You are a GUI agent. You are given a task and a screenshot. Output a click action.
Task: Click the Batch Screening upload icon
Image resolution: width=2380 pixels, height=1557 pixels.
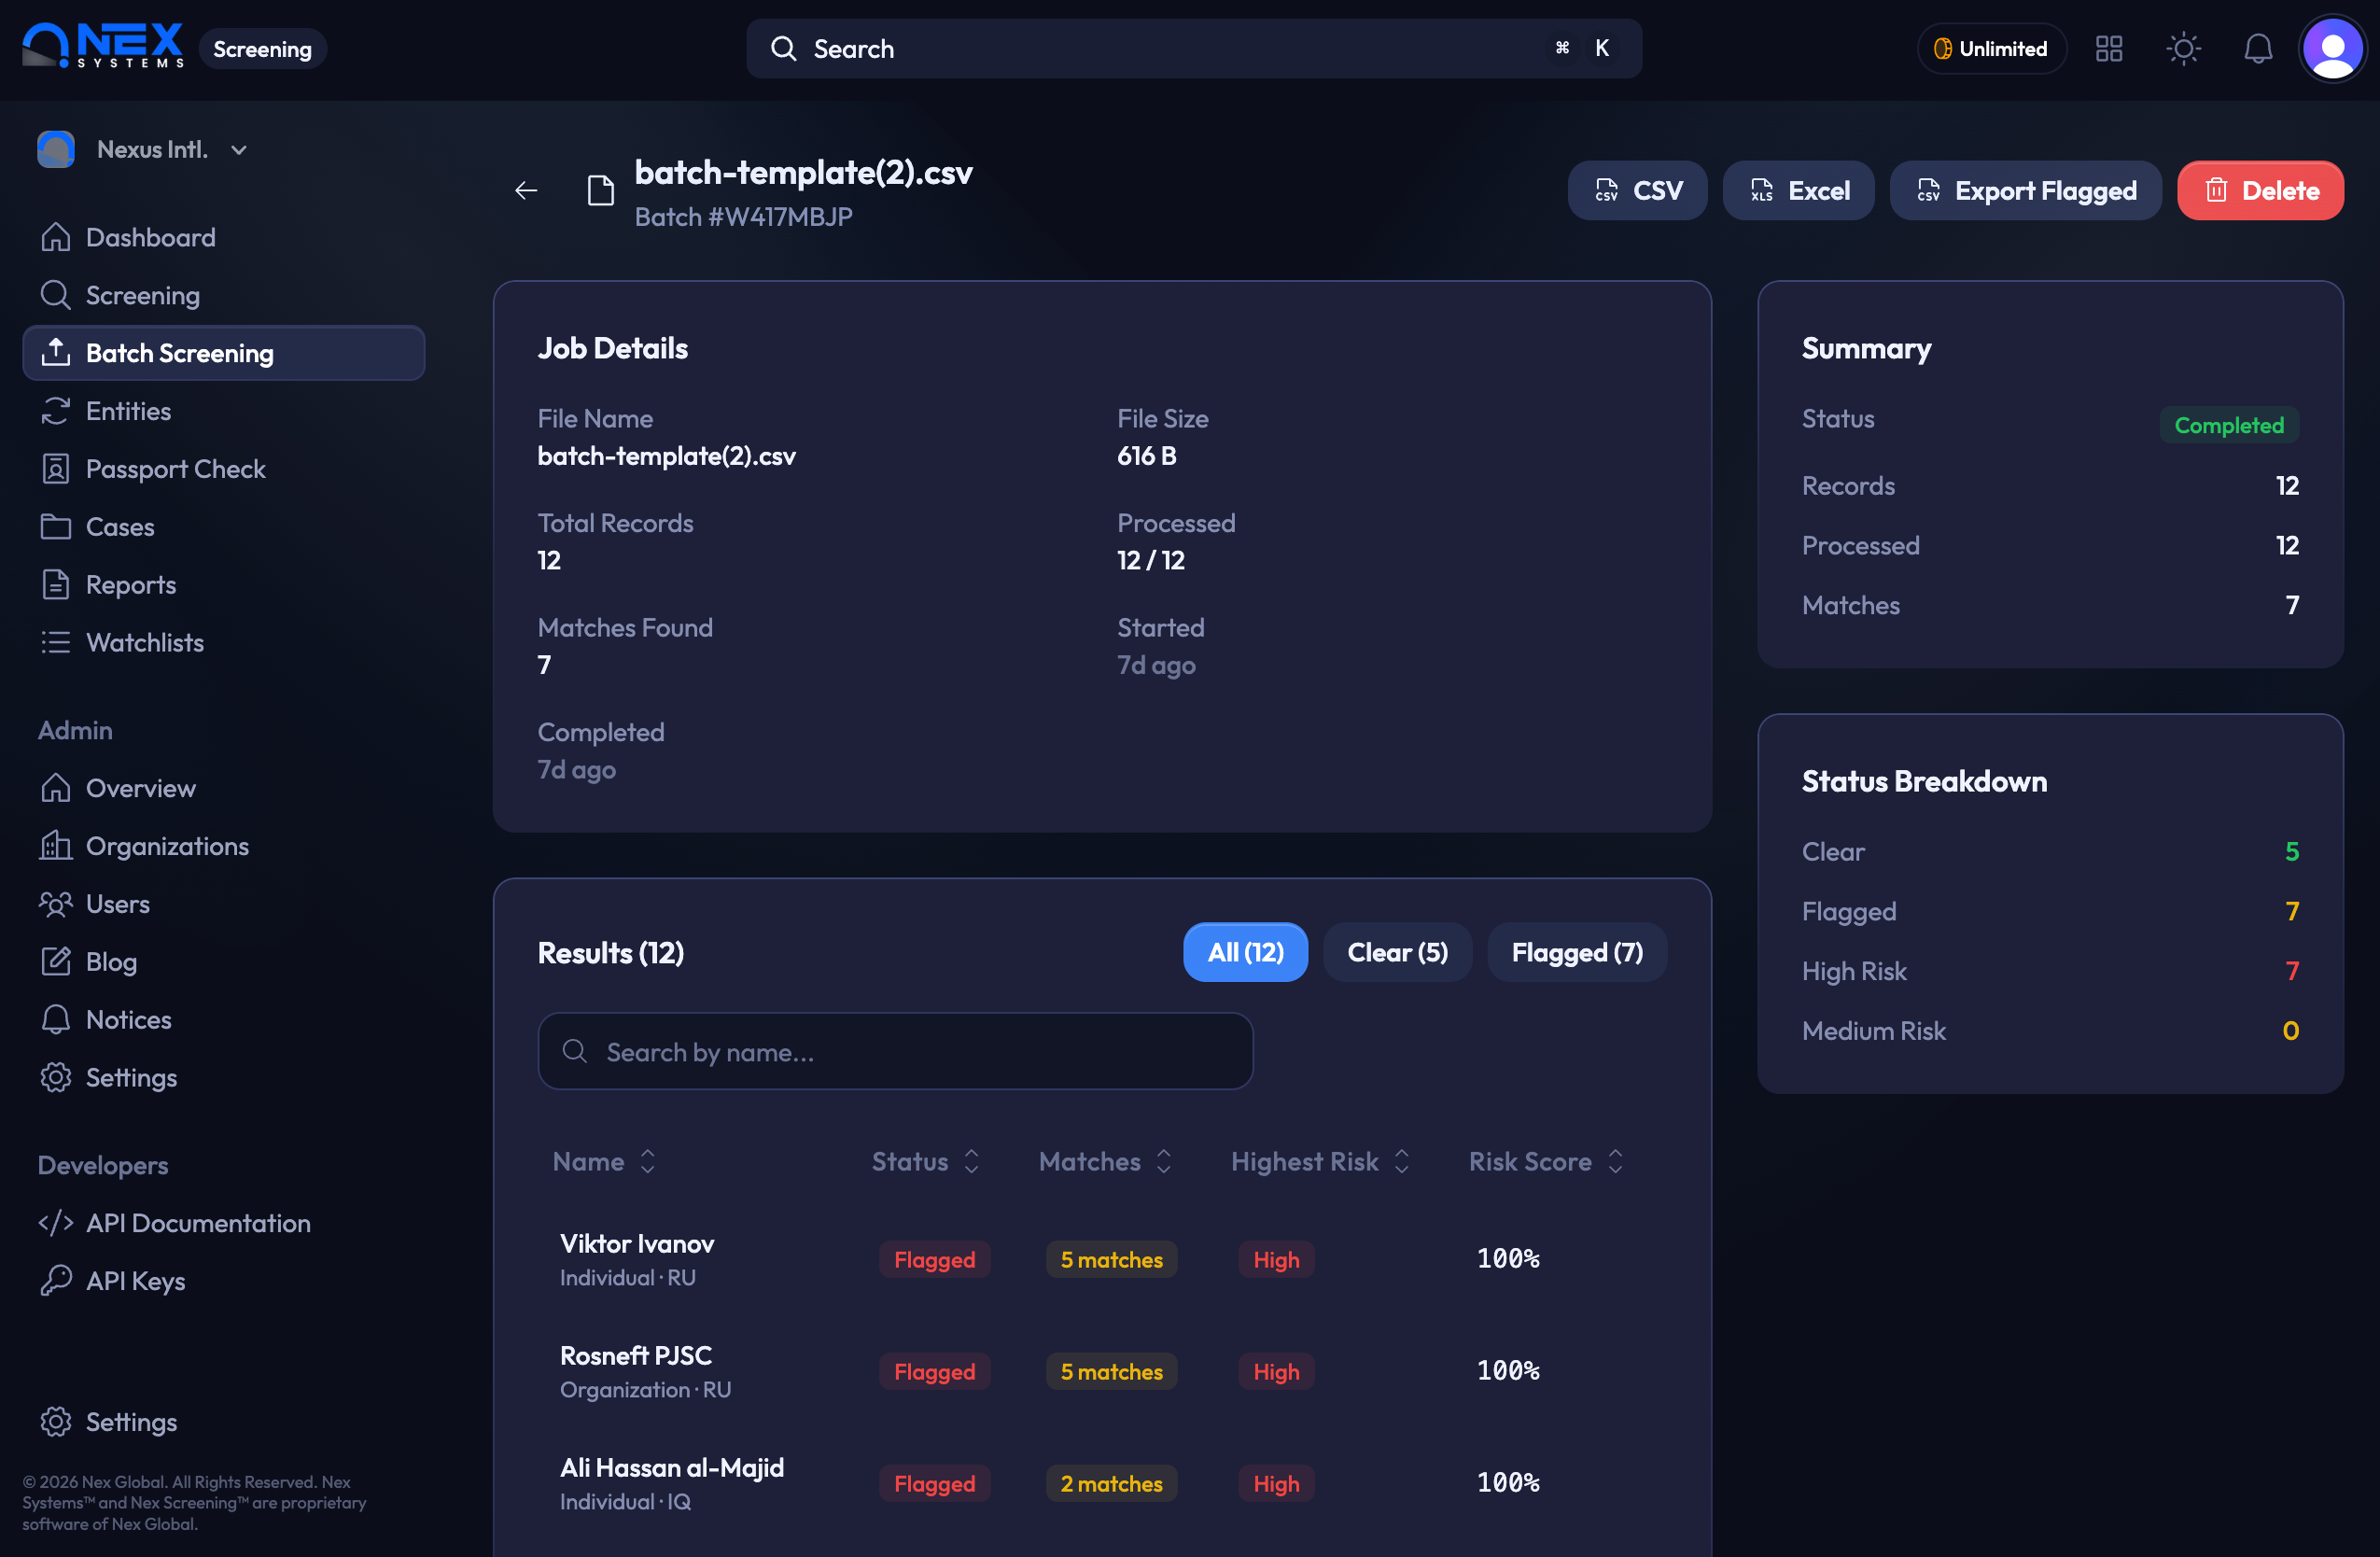[56, 353]
